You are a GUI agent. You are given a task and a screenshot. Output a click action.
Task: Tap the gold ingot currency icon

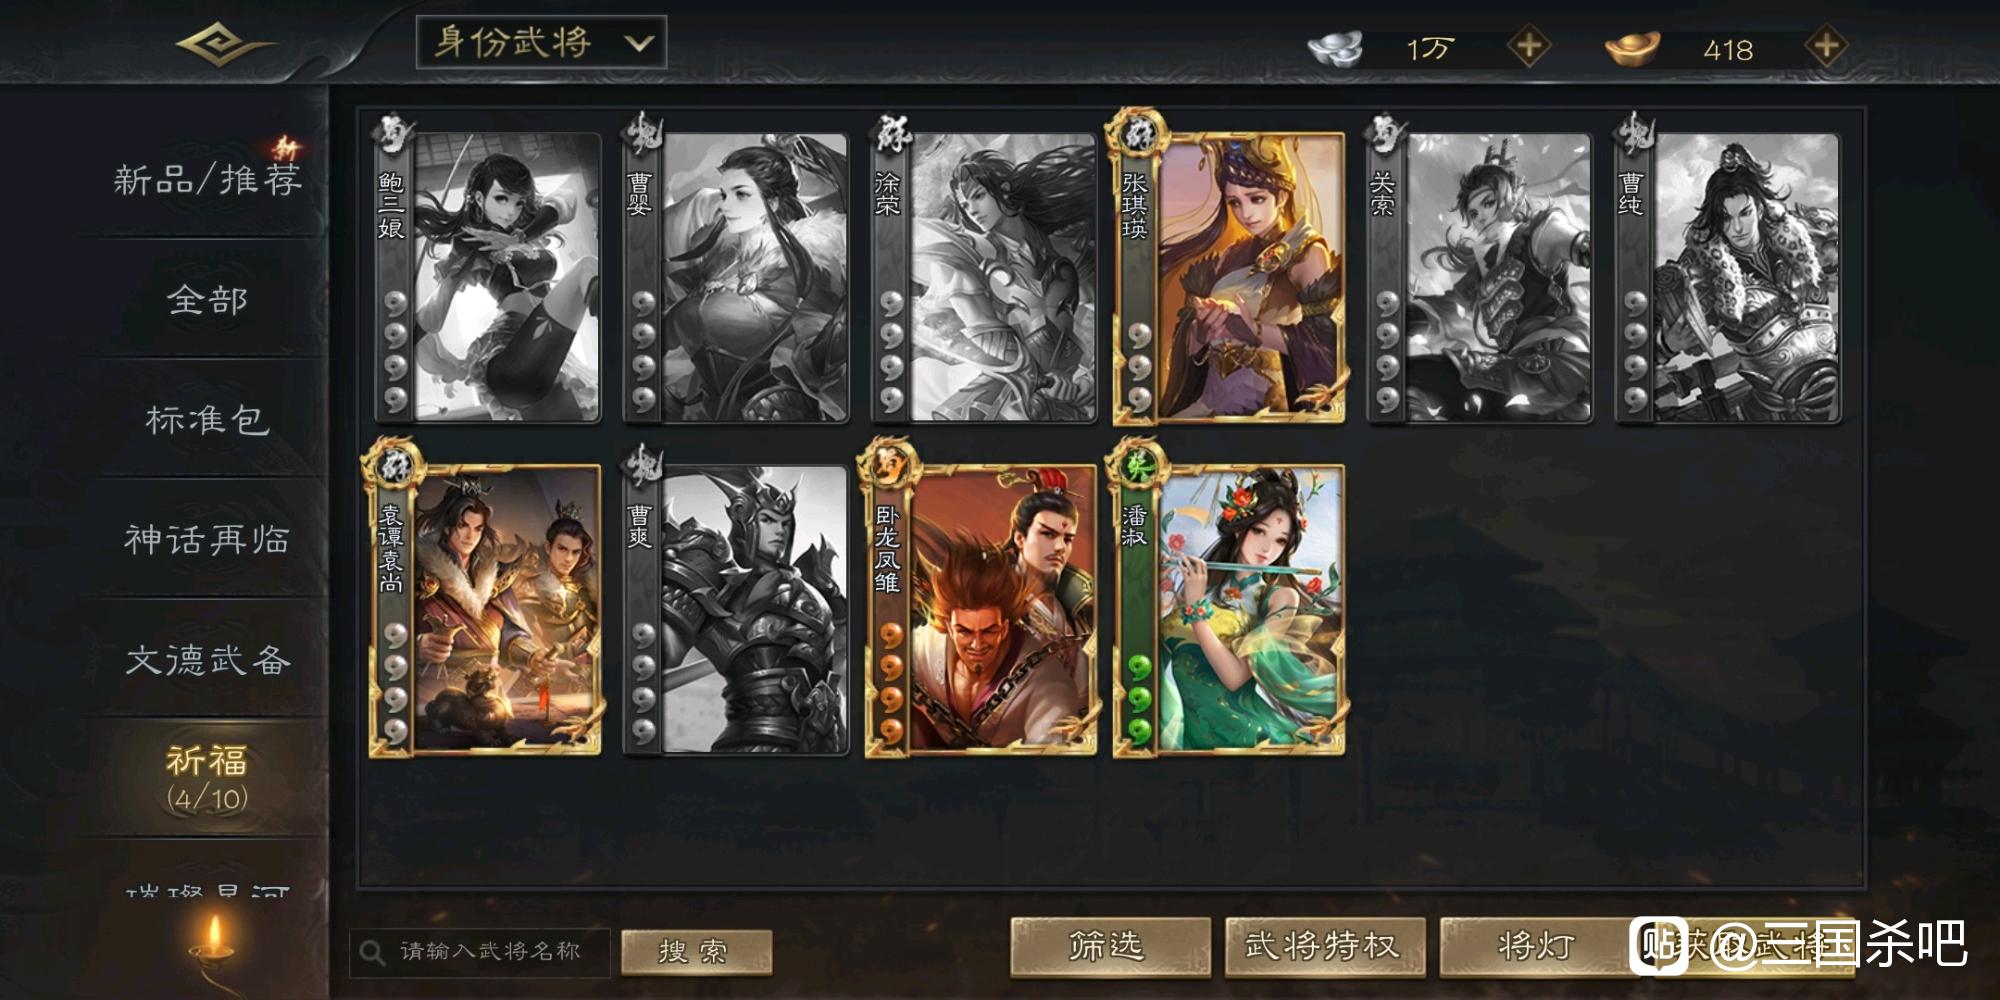coord(1632,48)
